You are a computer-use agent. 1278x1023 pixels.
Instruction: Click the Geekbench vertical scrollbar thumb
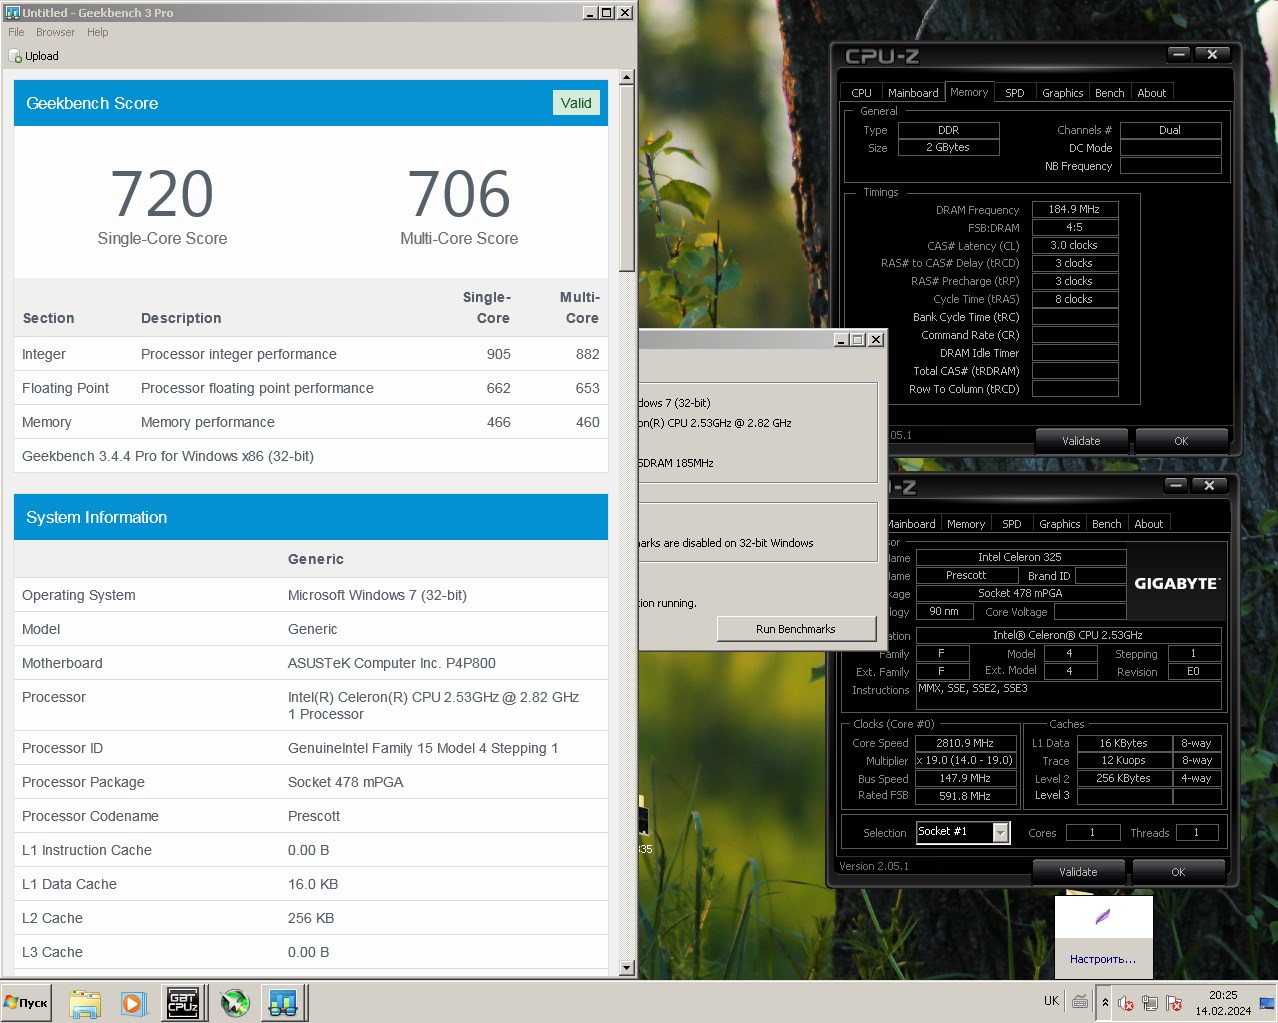pos(627,178)
